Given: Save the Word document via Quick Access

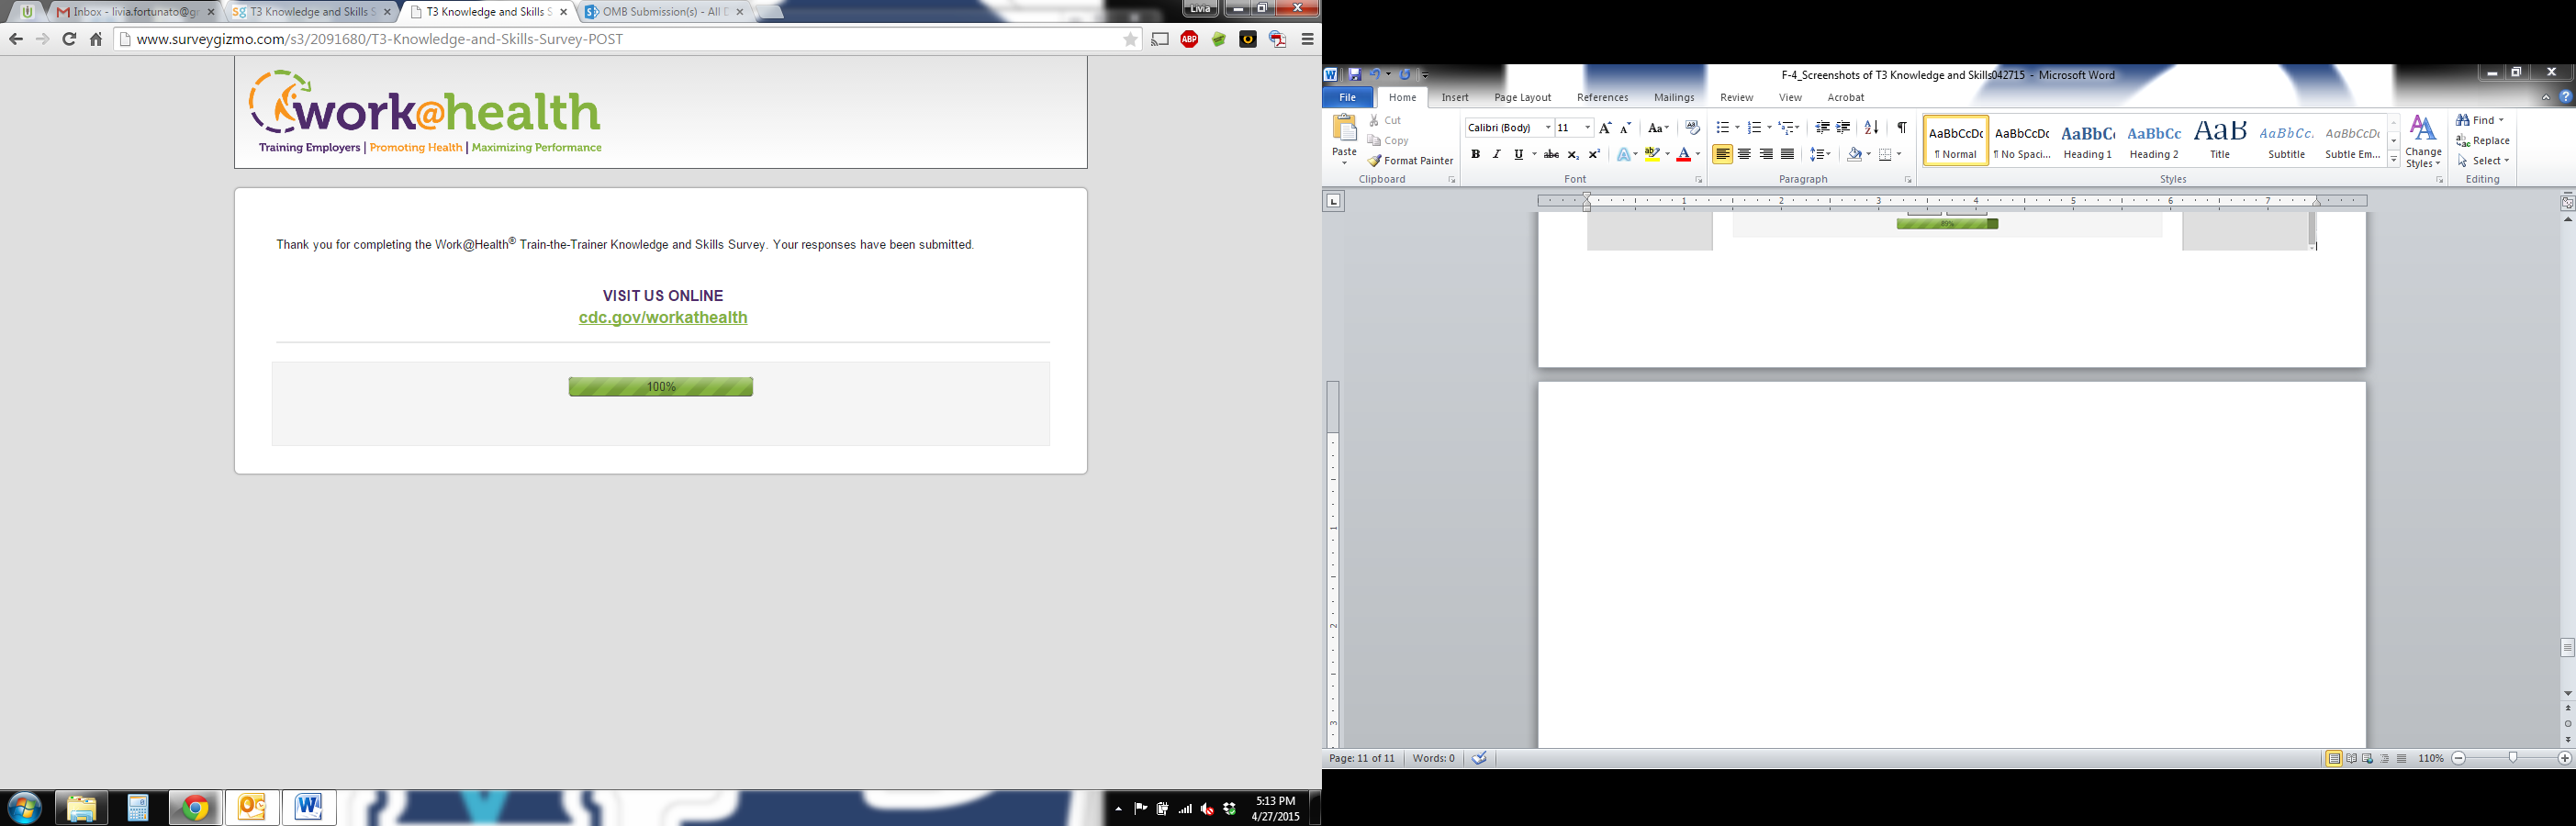Looking at the screenshot, I should (1354, 74).
